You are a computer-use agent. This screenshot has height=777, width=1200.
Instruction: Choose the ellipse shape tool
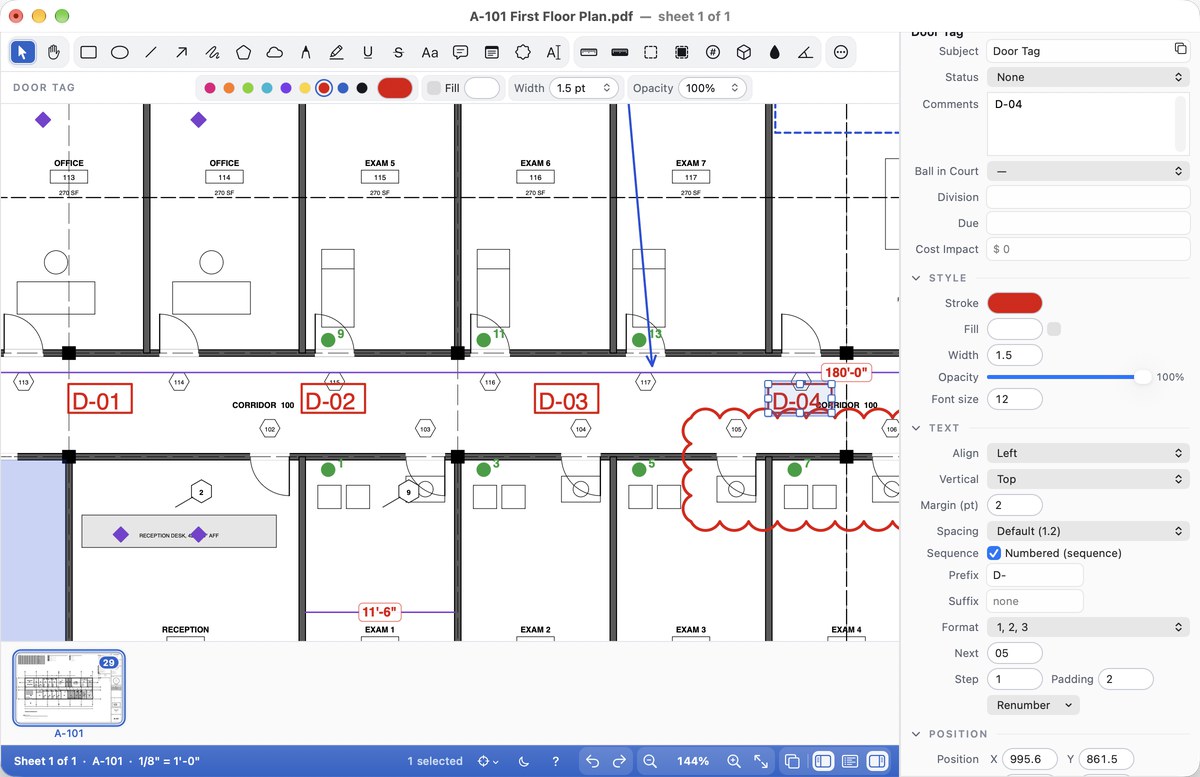119,52
